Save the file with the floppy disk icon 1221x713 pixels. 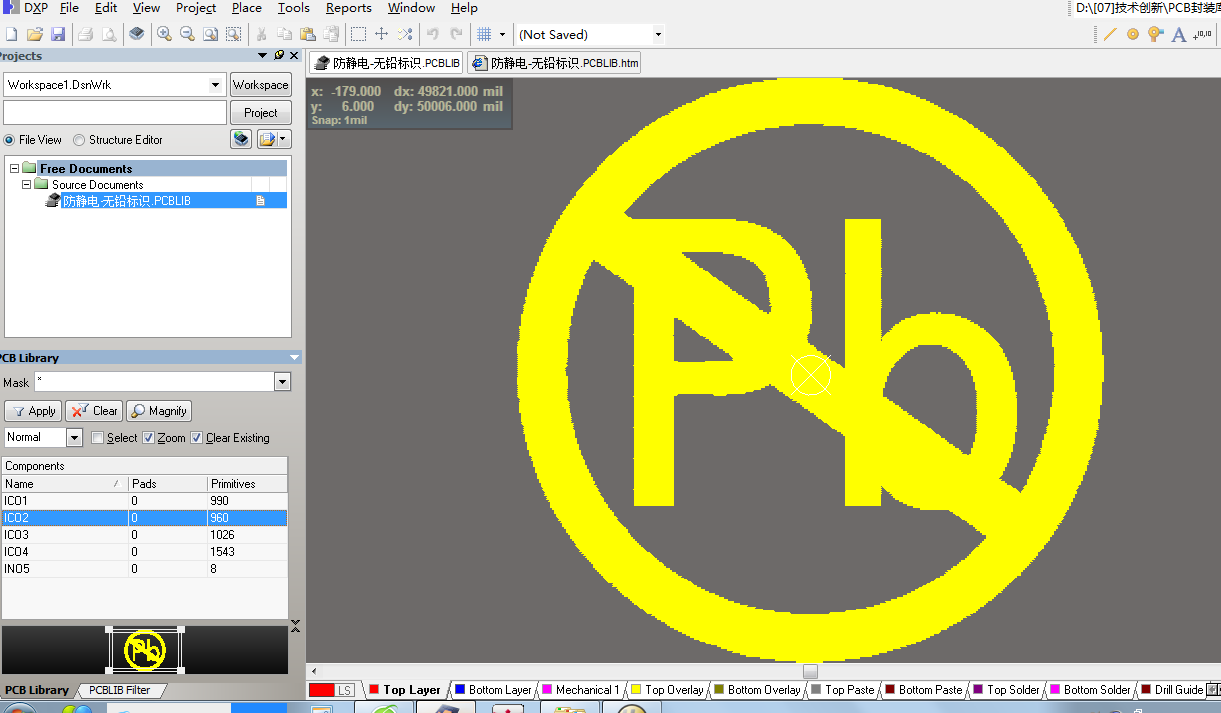tap(58, 34)
